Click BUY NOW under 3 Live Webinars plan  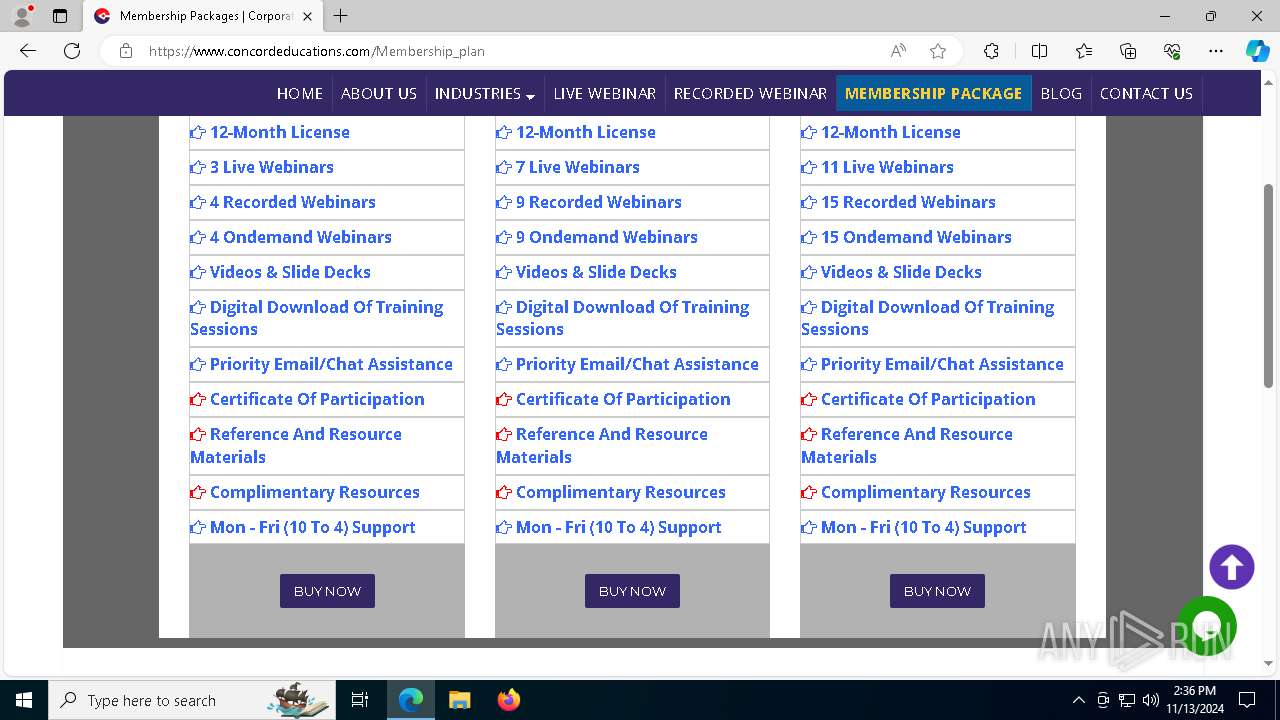click(327, 591)
